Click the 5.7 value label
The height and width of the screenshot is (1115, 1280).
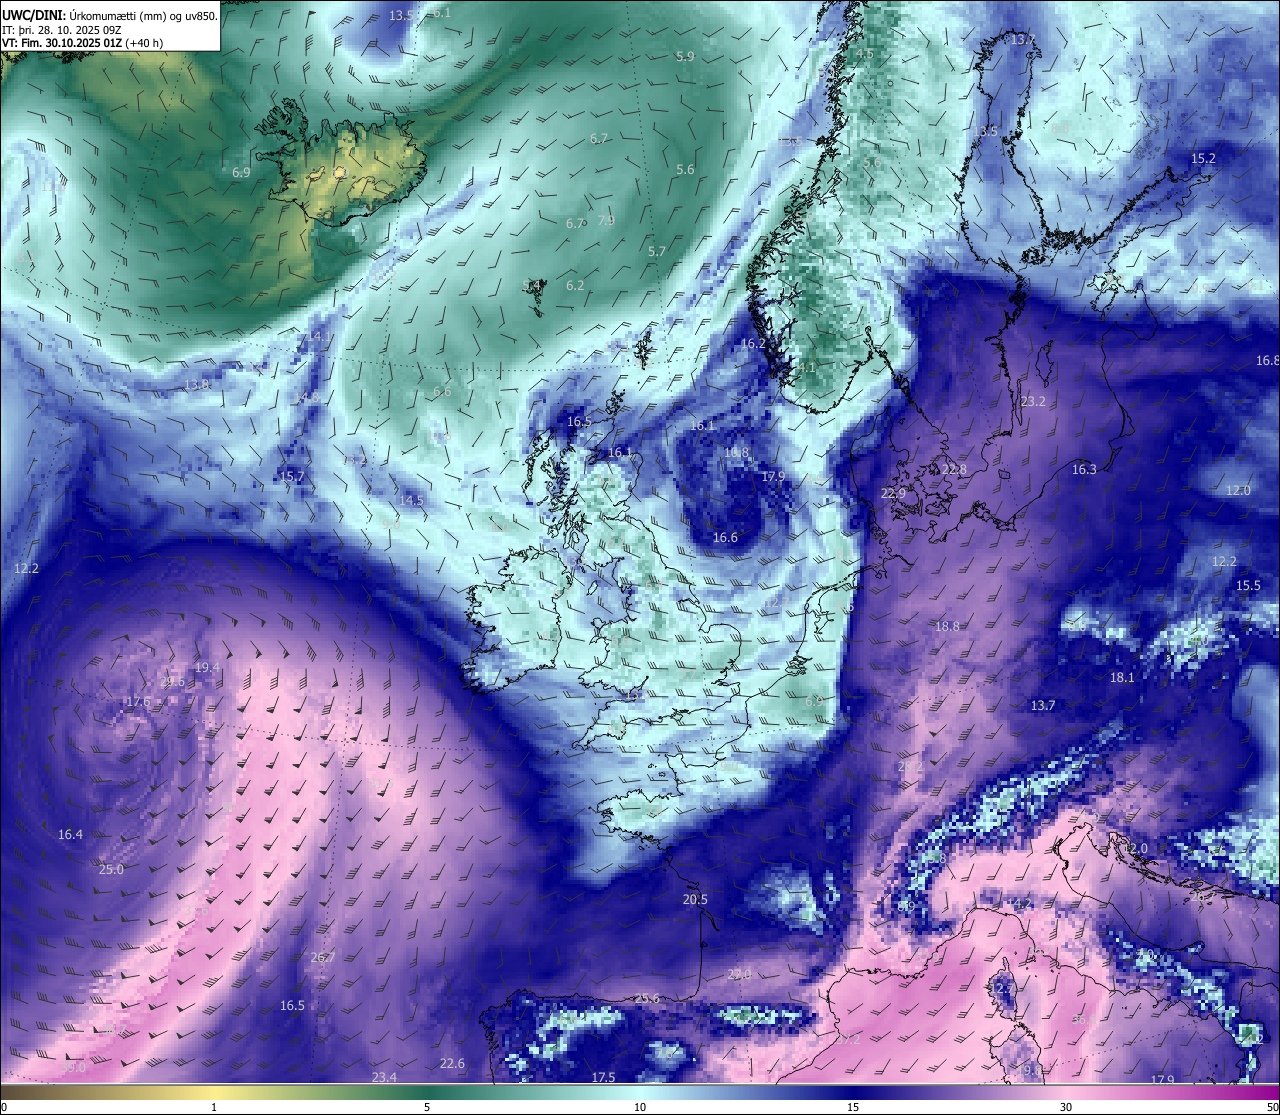pos(657,252)
